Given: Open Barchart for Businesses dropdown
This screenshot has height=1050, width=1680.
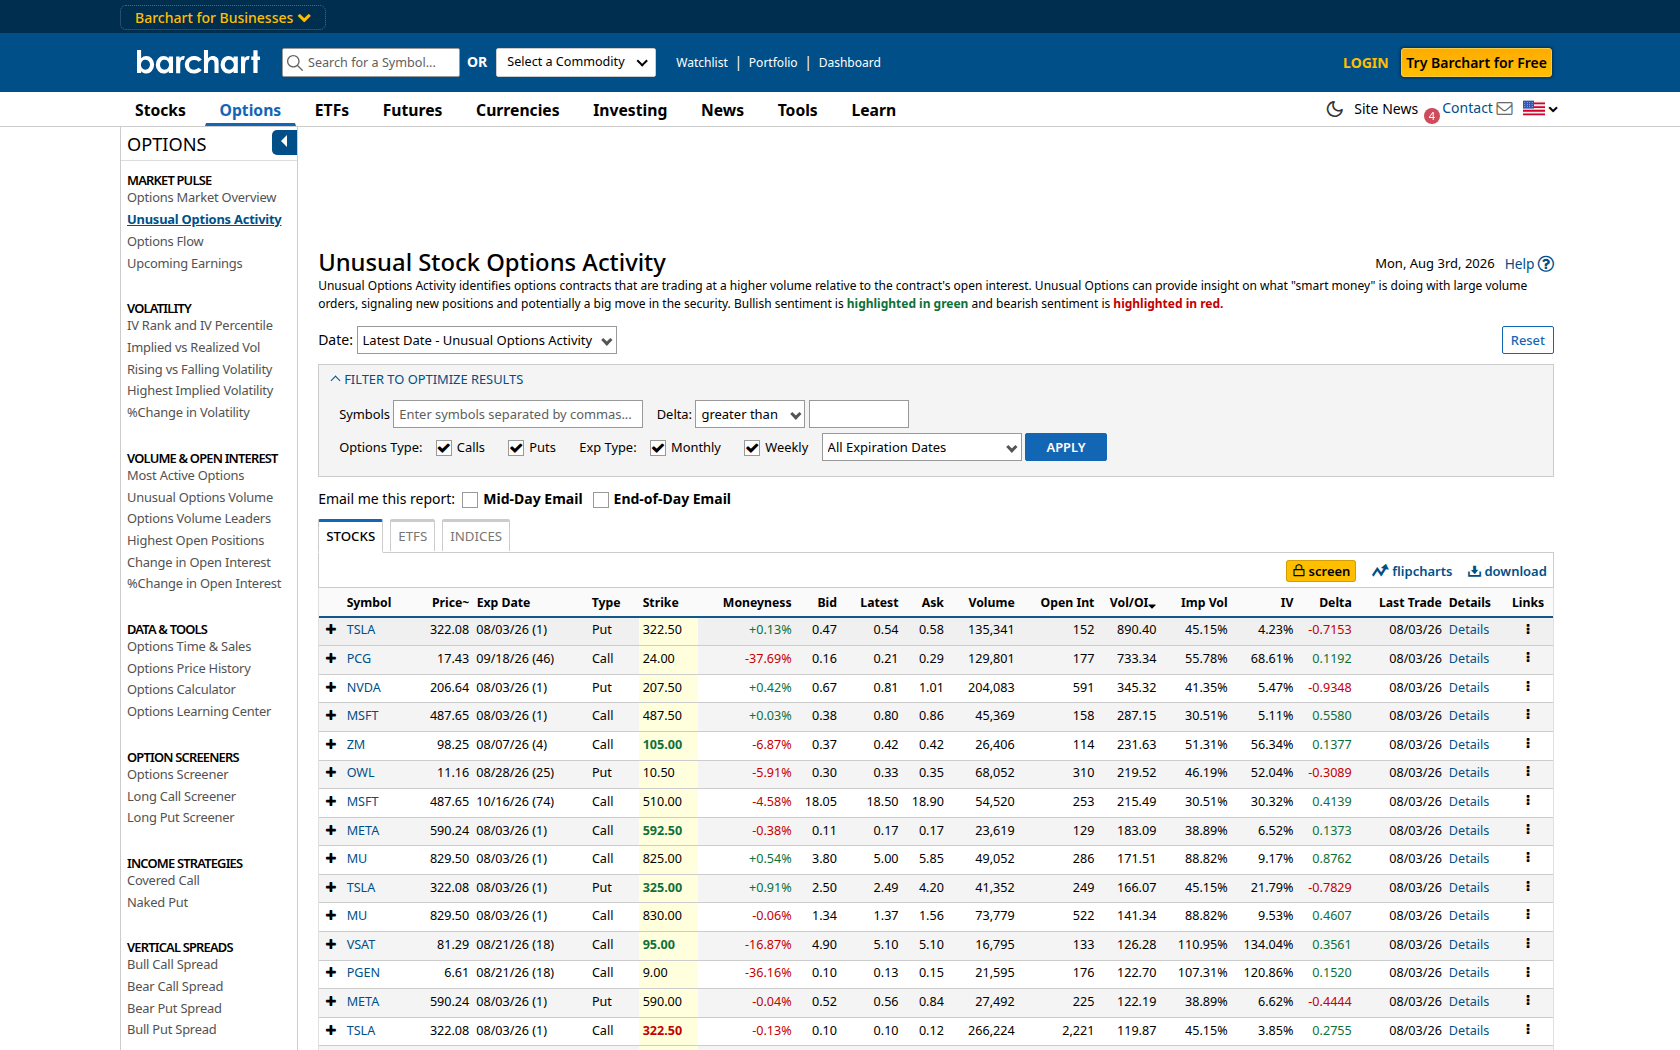Looking at the screenshot, I should tap(223, 18).
